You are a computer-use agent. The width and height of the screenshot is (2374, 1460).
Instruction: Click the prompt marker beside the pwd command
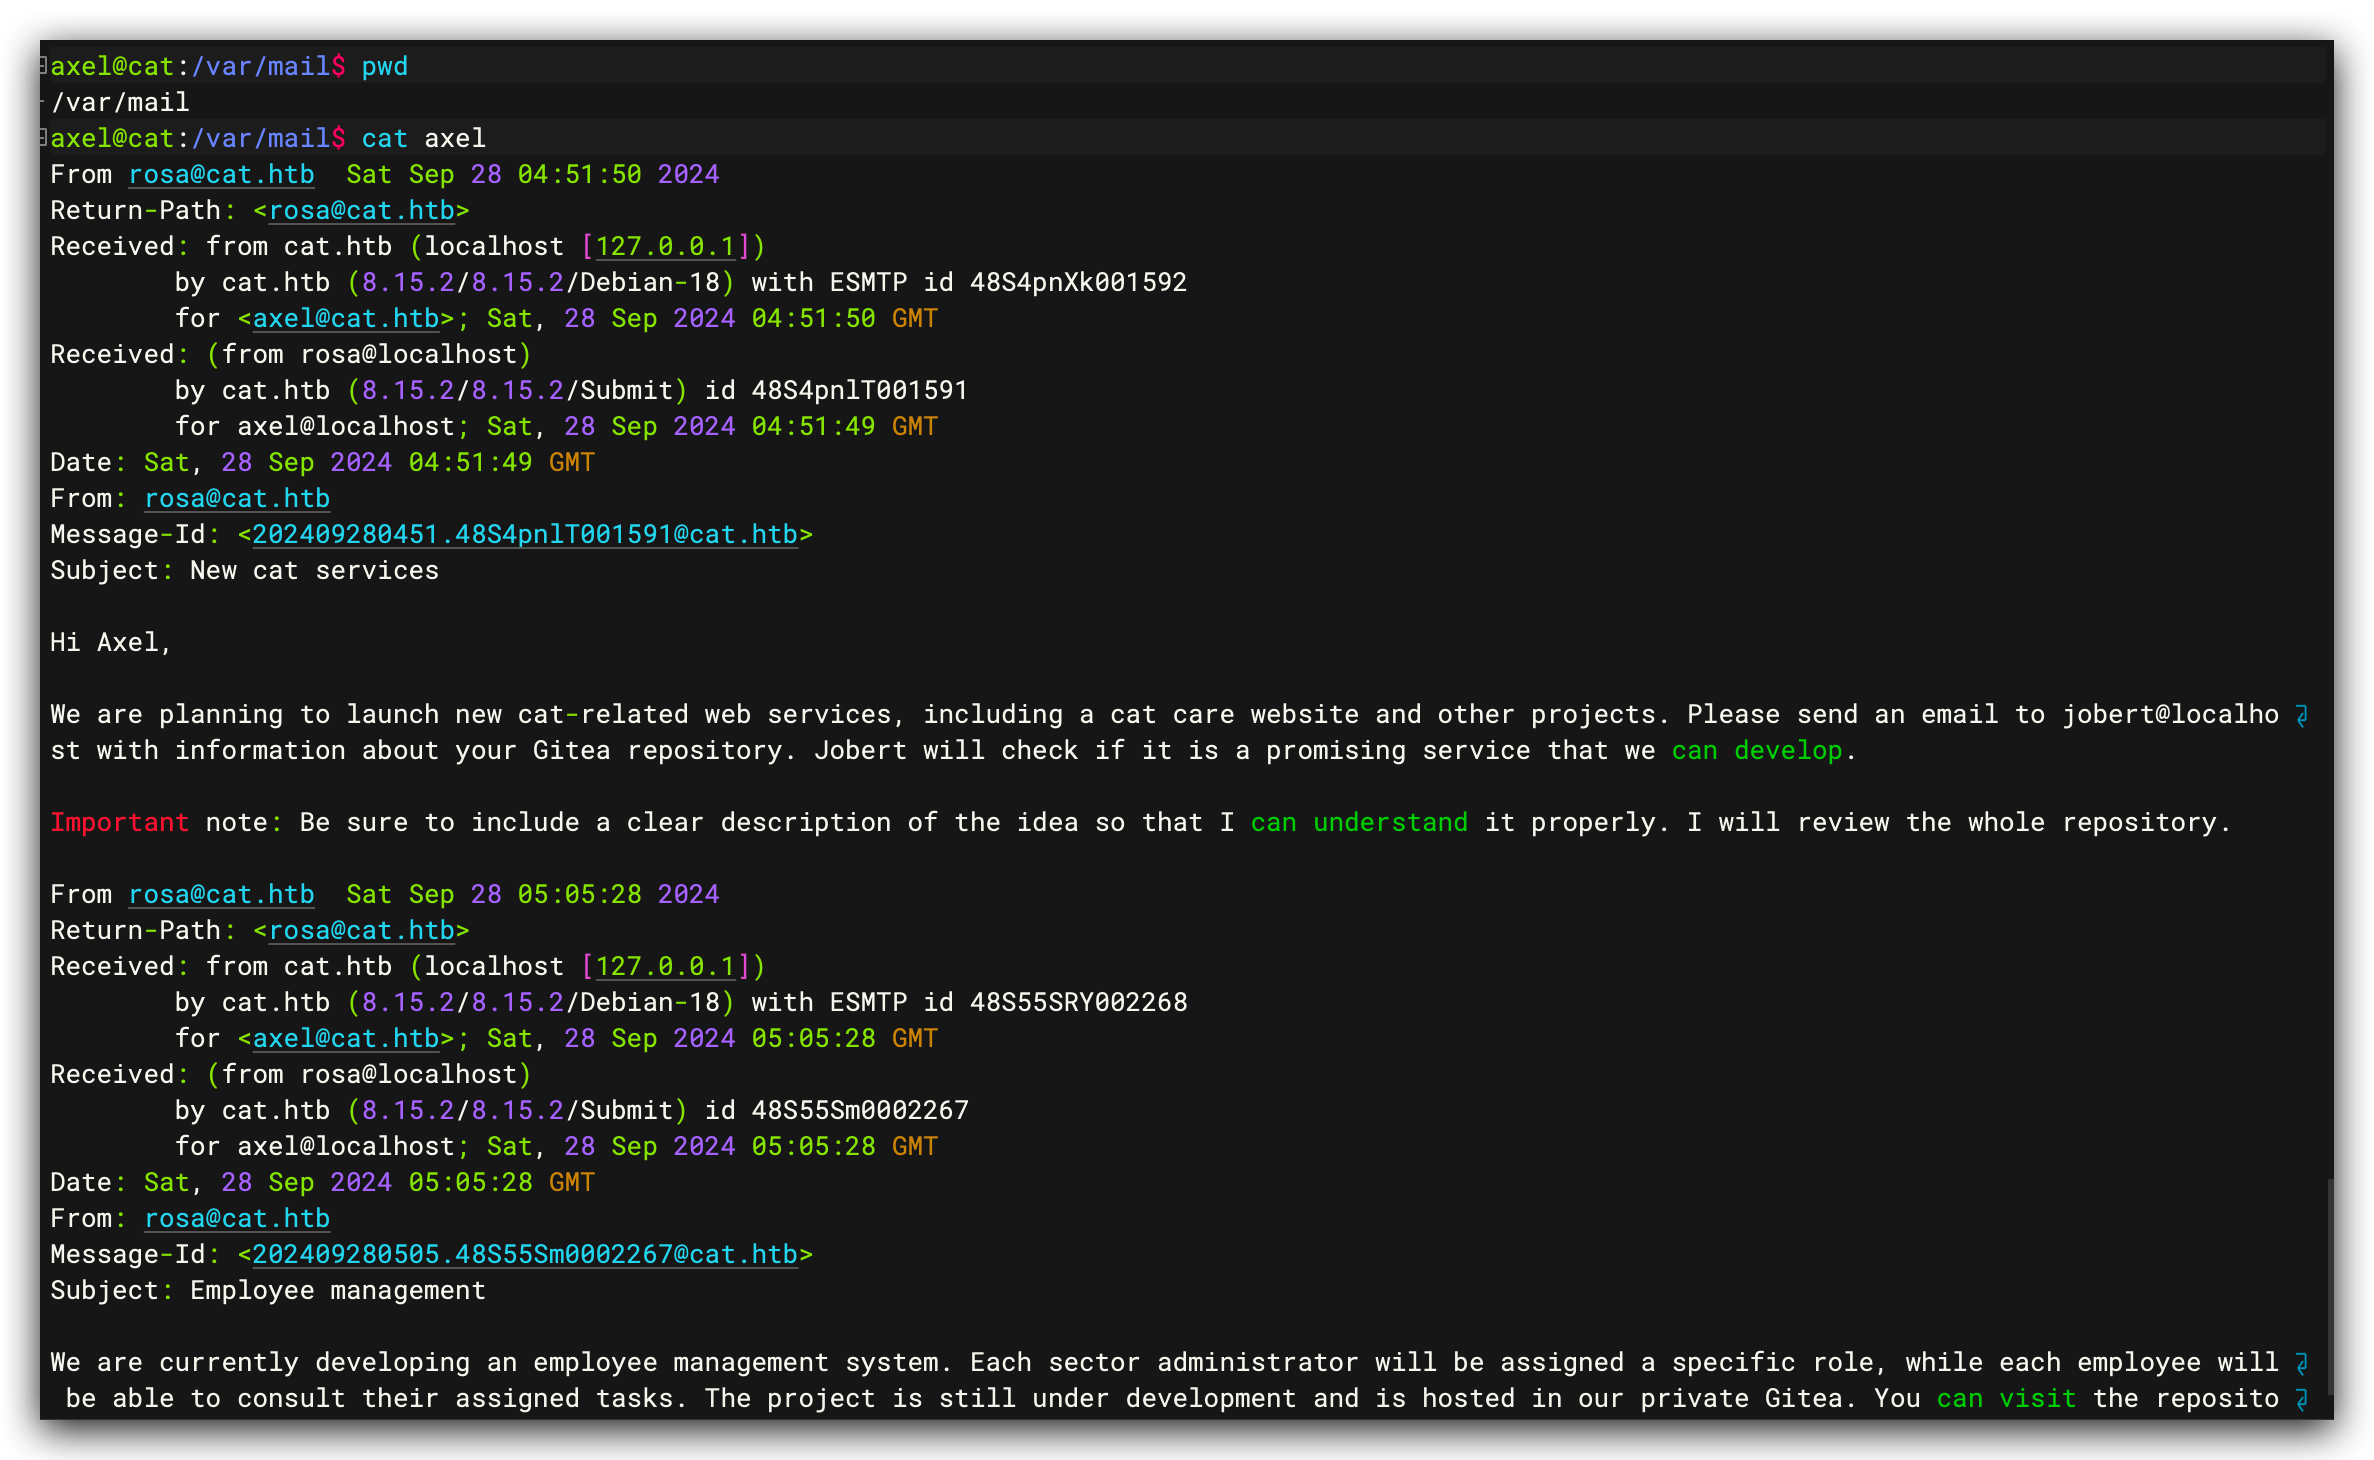click(x=43, y=66)
